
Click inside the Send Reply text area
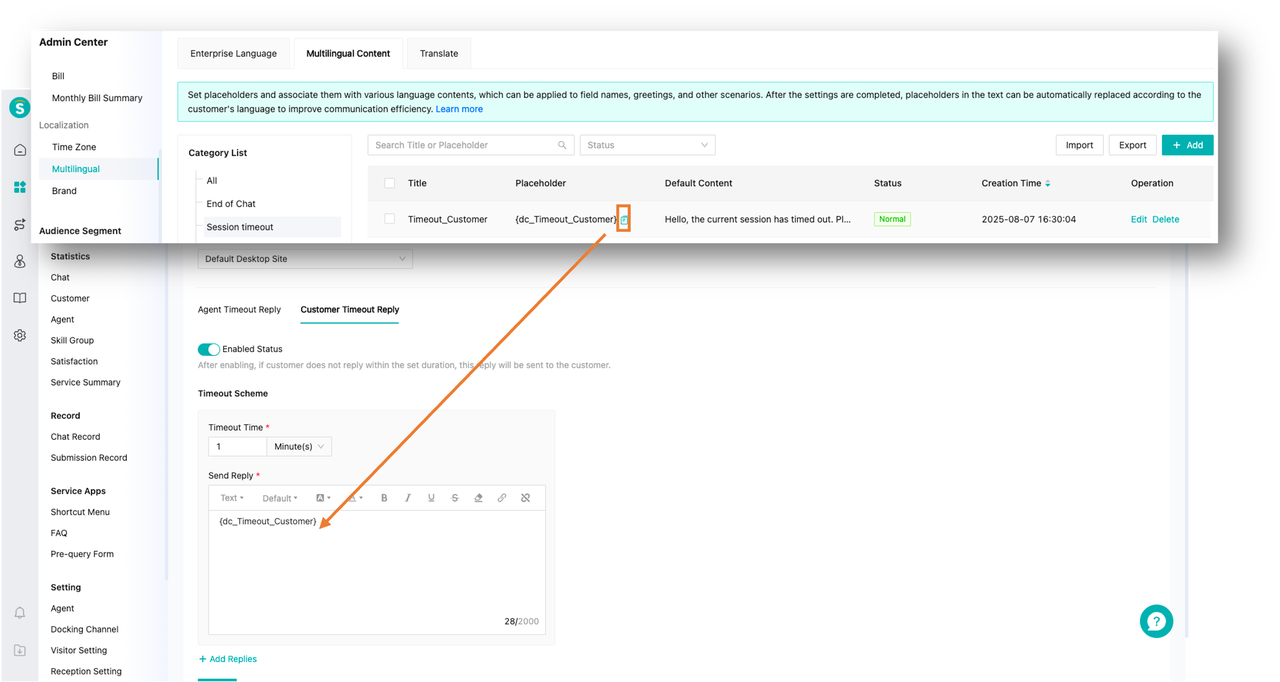tap(377, 572)
